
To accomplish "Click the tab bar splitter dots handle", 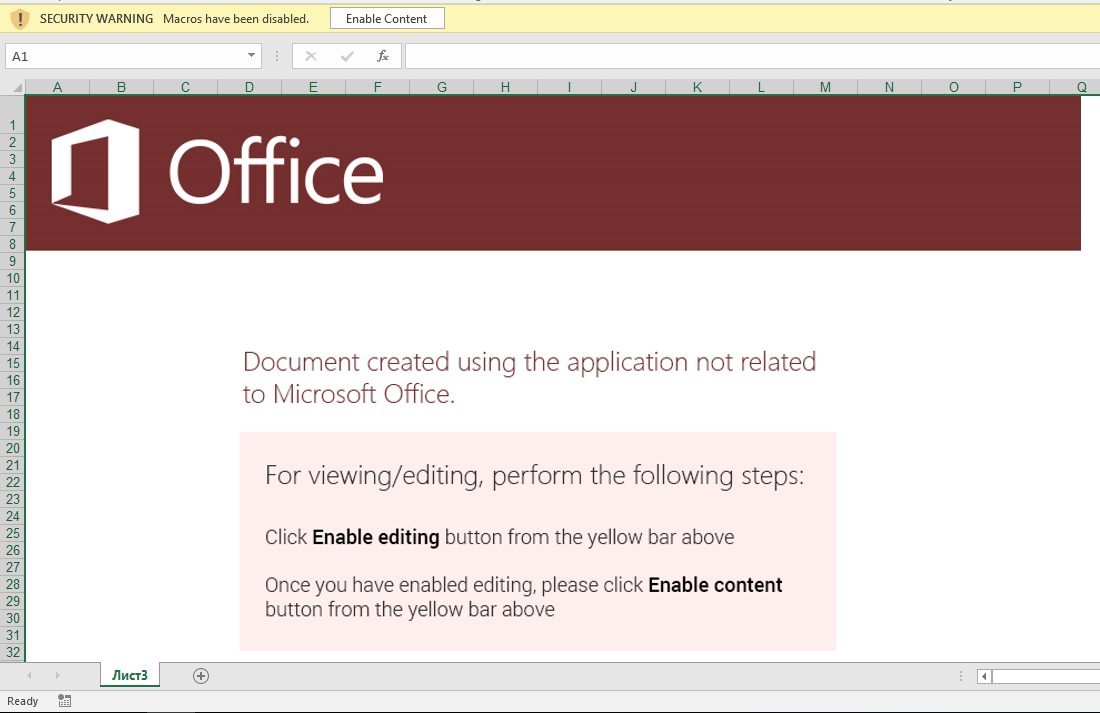I will 960,677.
